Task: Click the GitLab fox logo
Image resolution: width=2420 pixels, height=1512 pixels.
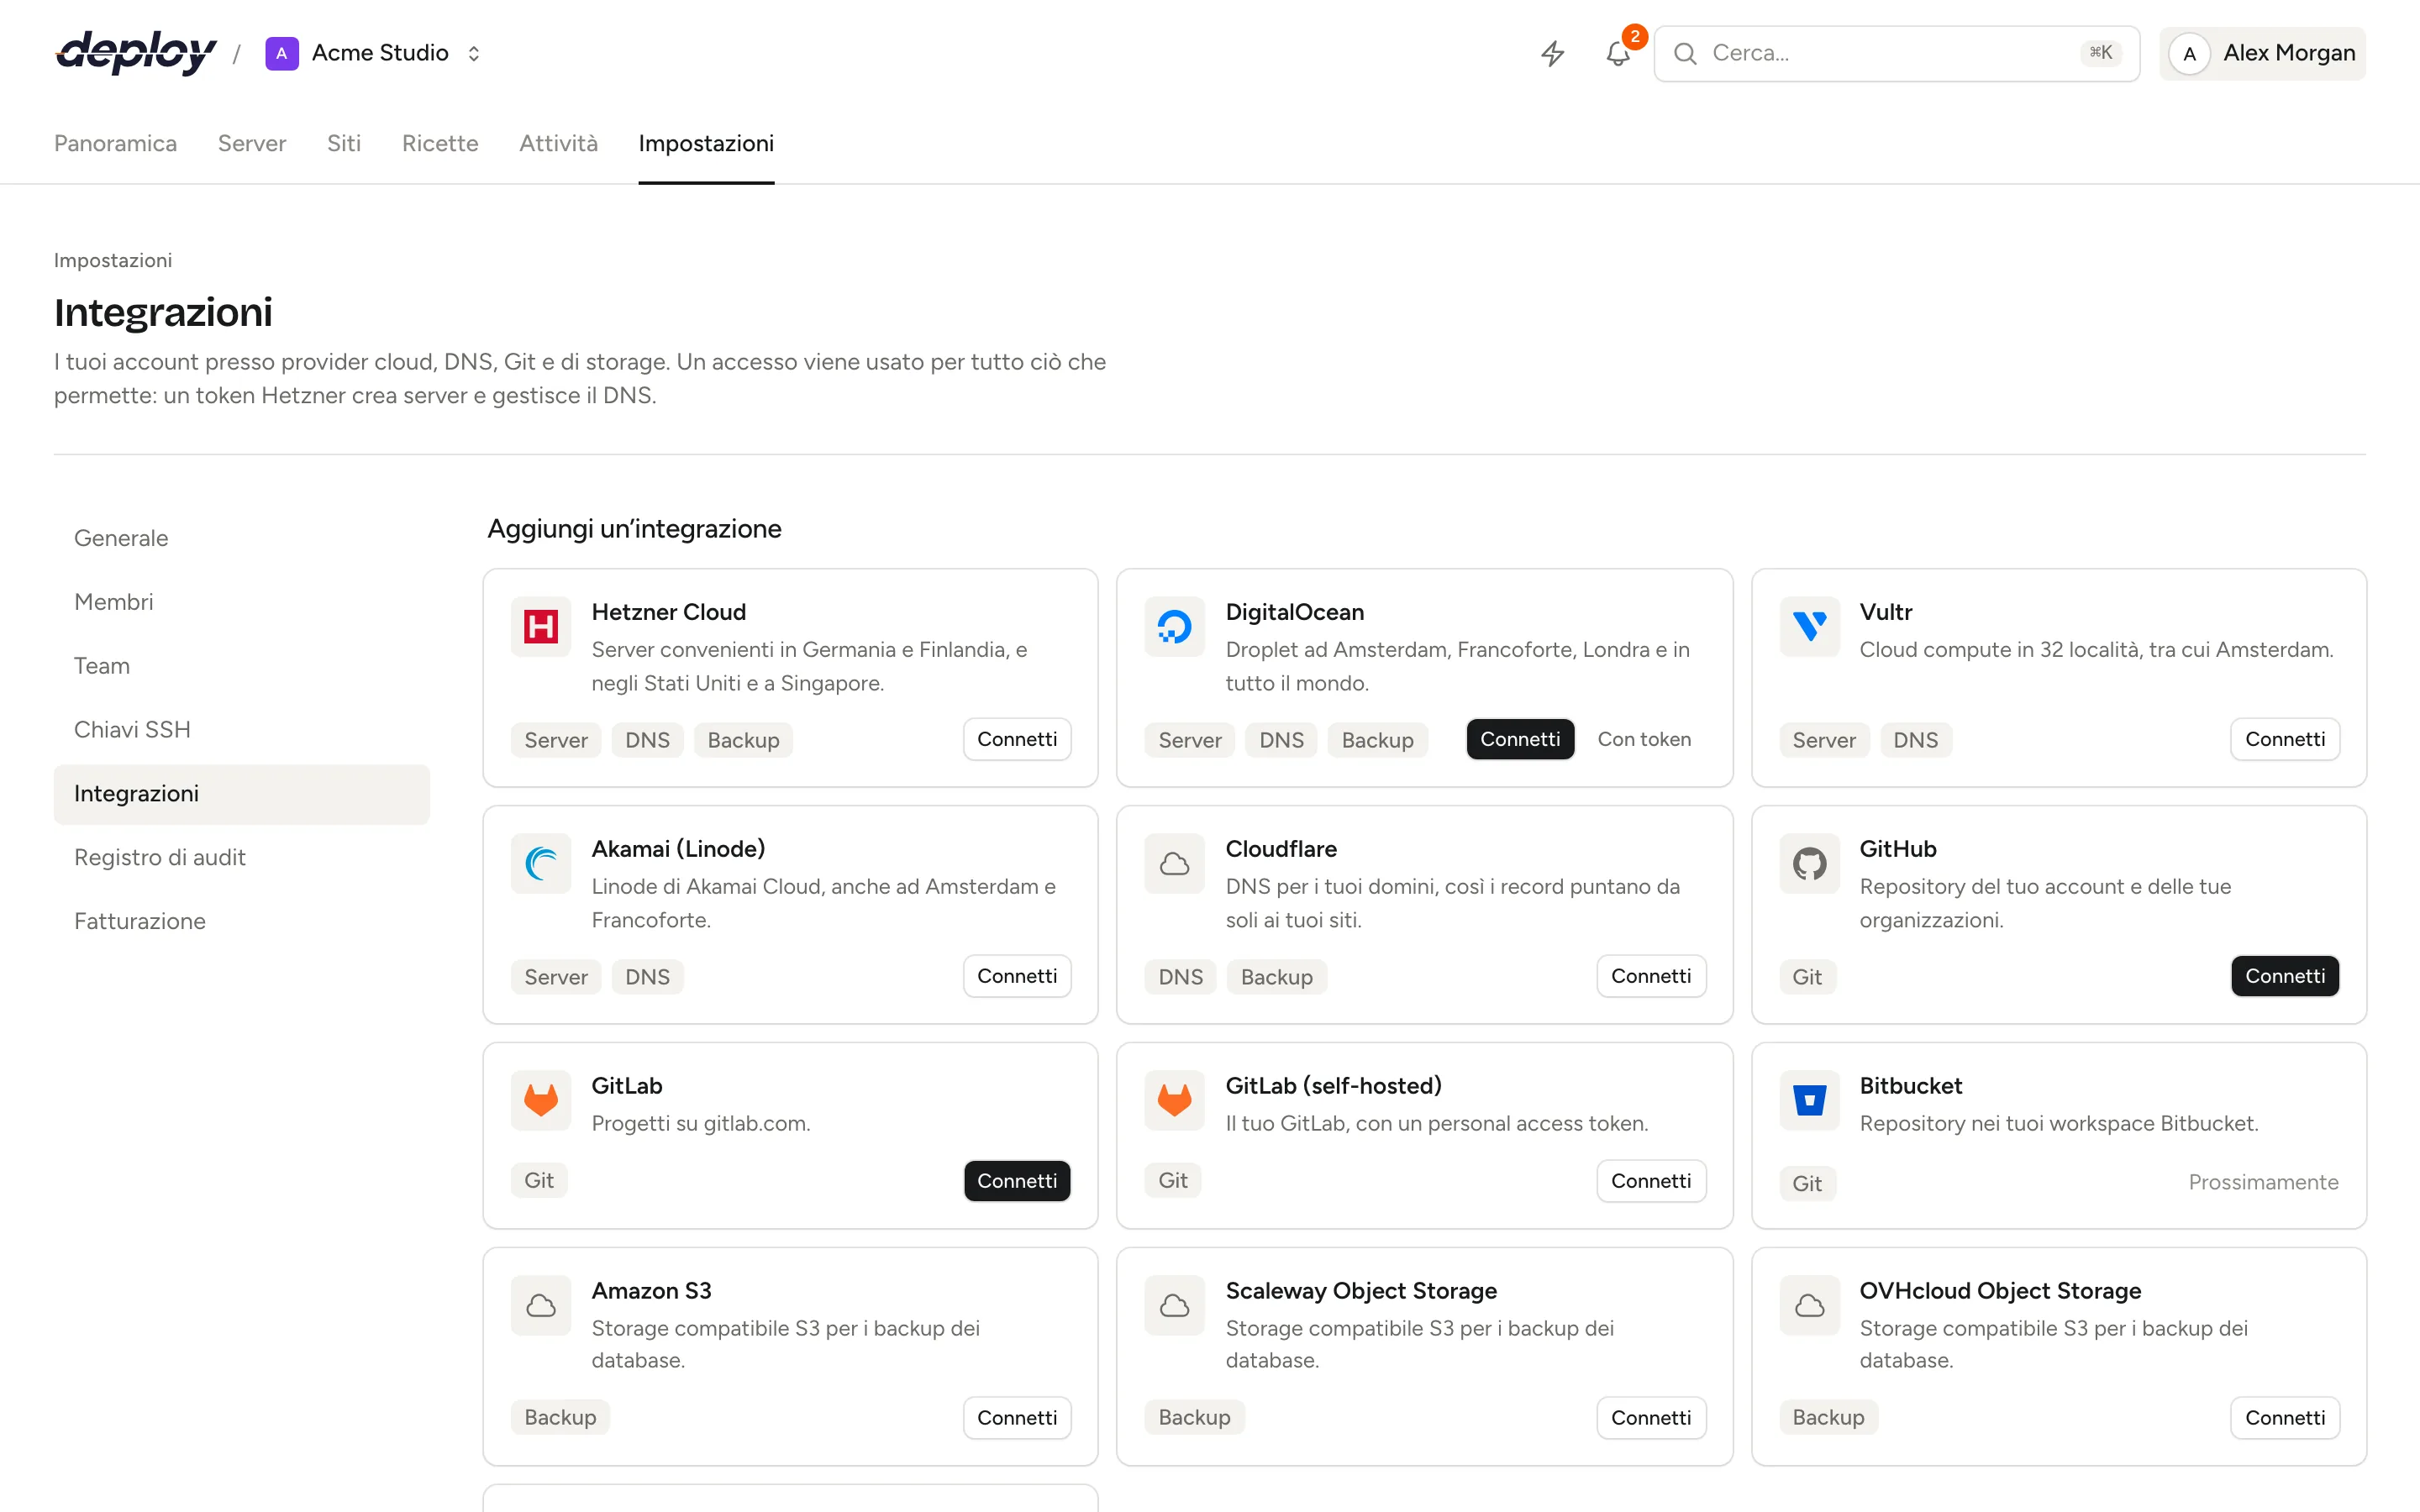Action: coord(541,1101)
